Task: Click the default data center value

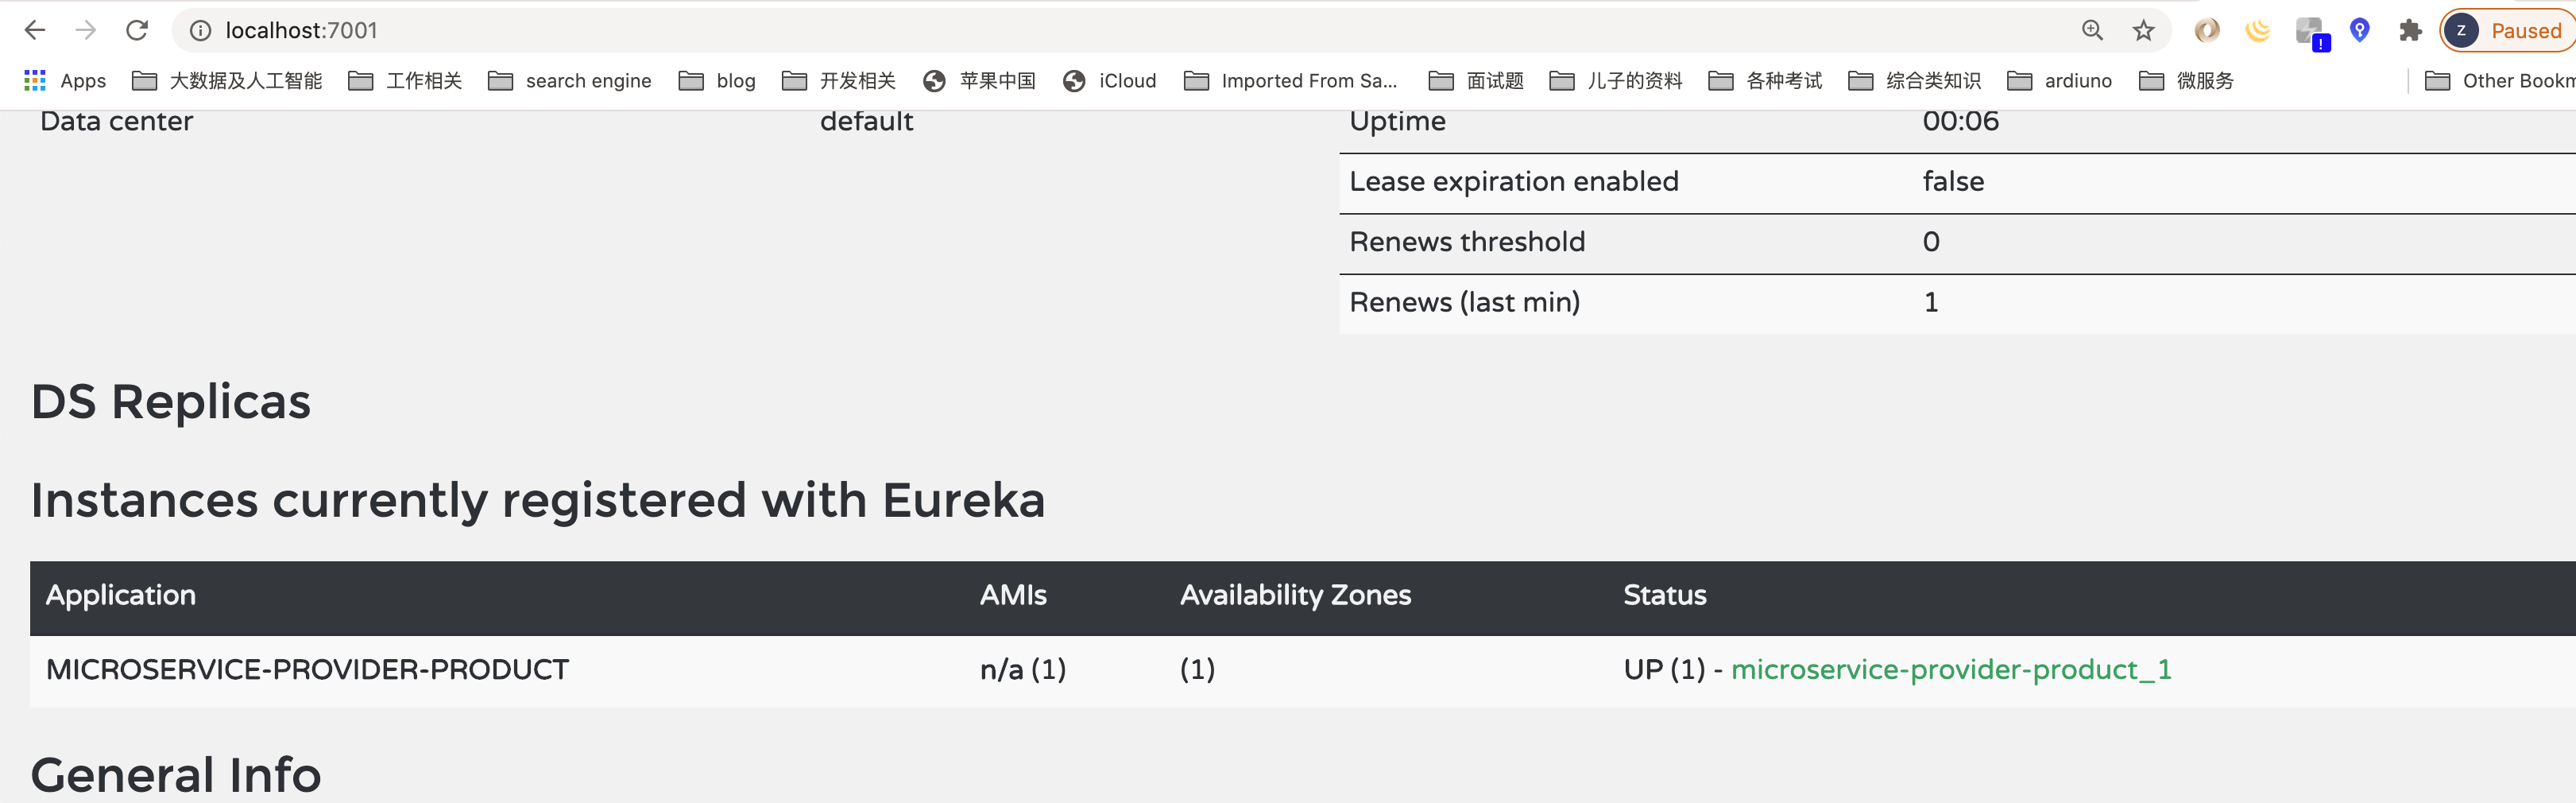Action: coord(866,121)
